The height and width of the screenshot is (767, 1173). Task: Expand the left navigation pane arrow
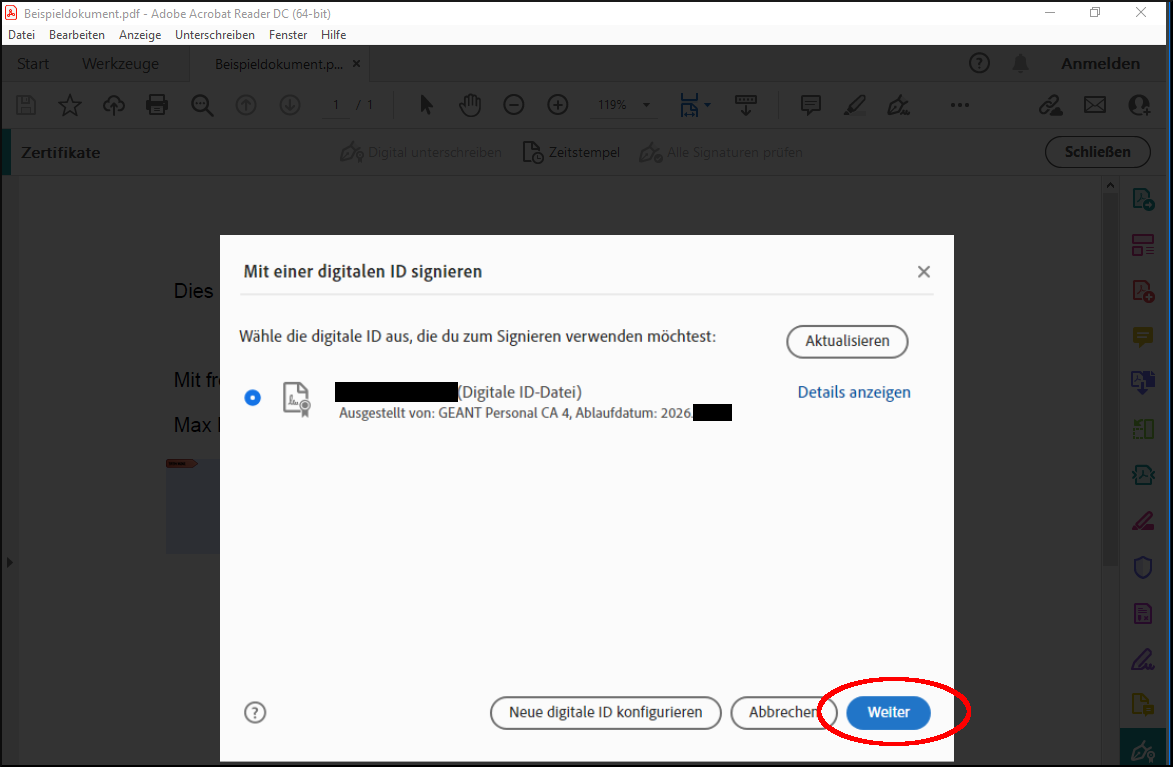click(x=10, y=562)
